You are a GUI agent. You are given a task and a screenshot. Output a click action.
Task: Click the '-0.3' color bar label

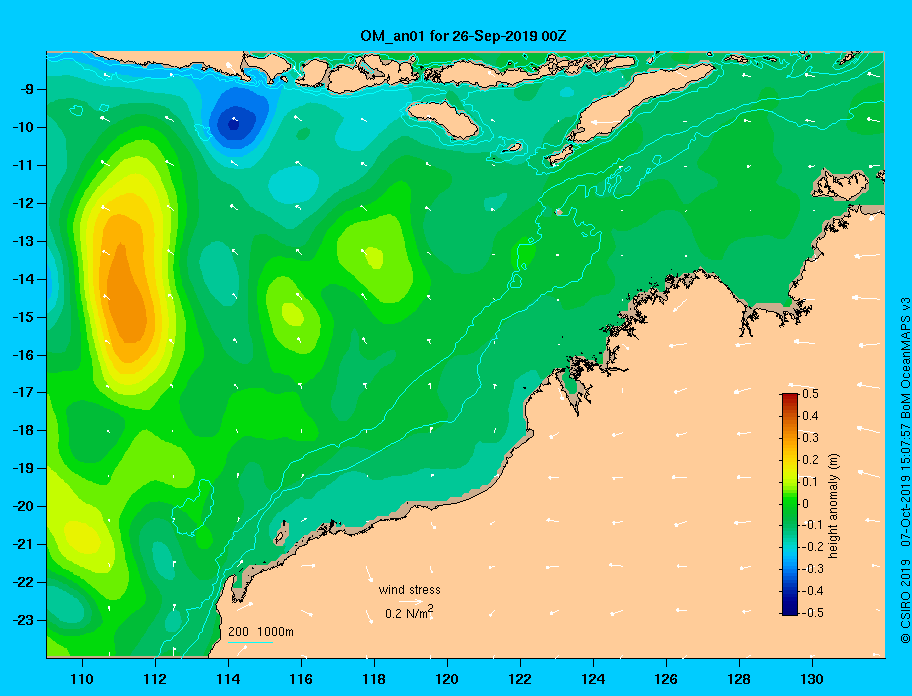[x=812, y=569]
